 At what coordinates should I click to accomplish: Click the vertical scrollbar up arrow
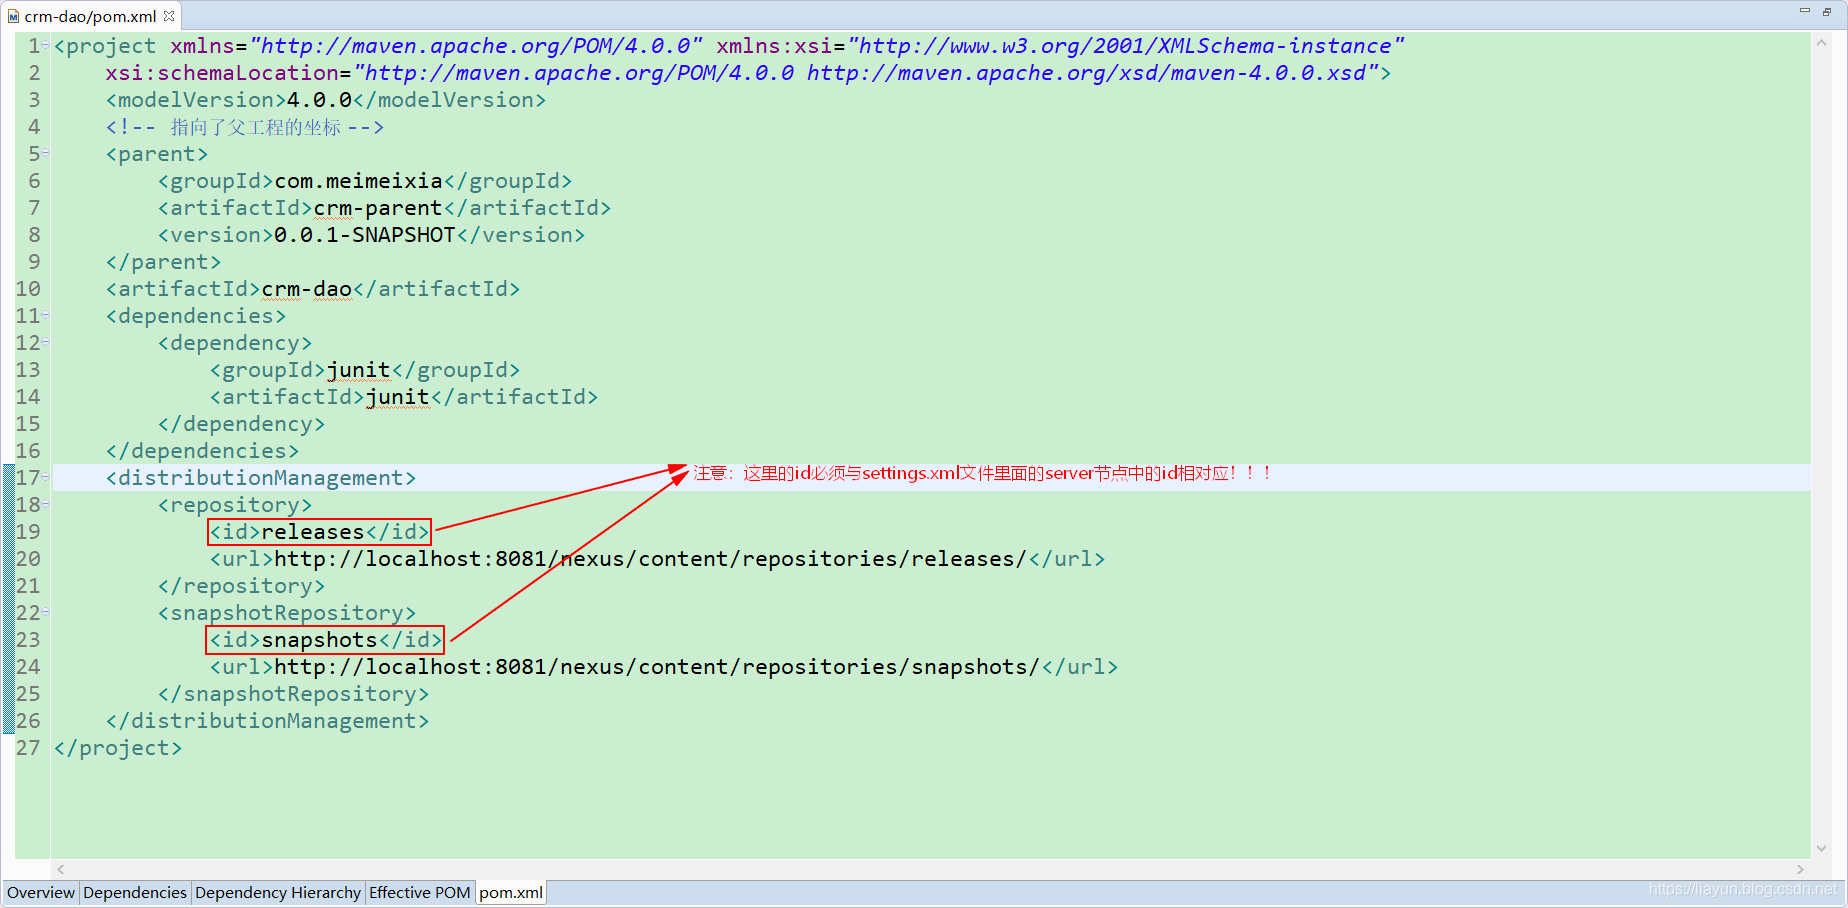pyautogui.click(x=1822, y=44)
